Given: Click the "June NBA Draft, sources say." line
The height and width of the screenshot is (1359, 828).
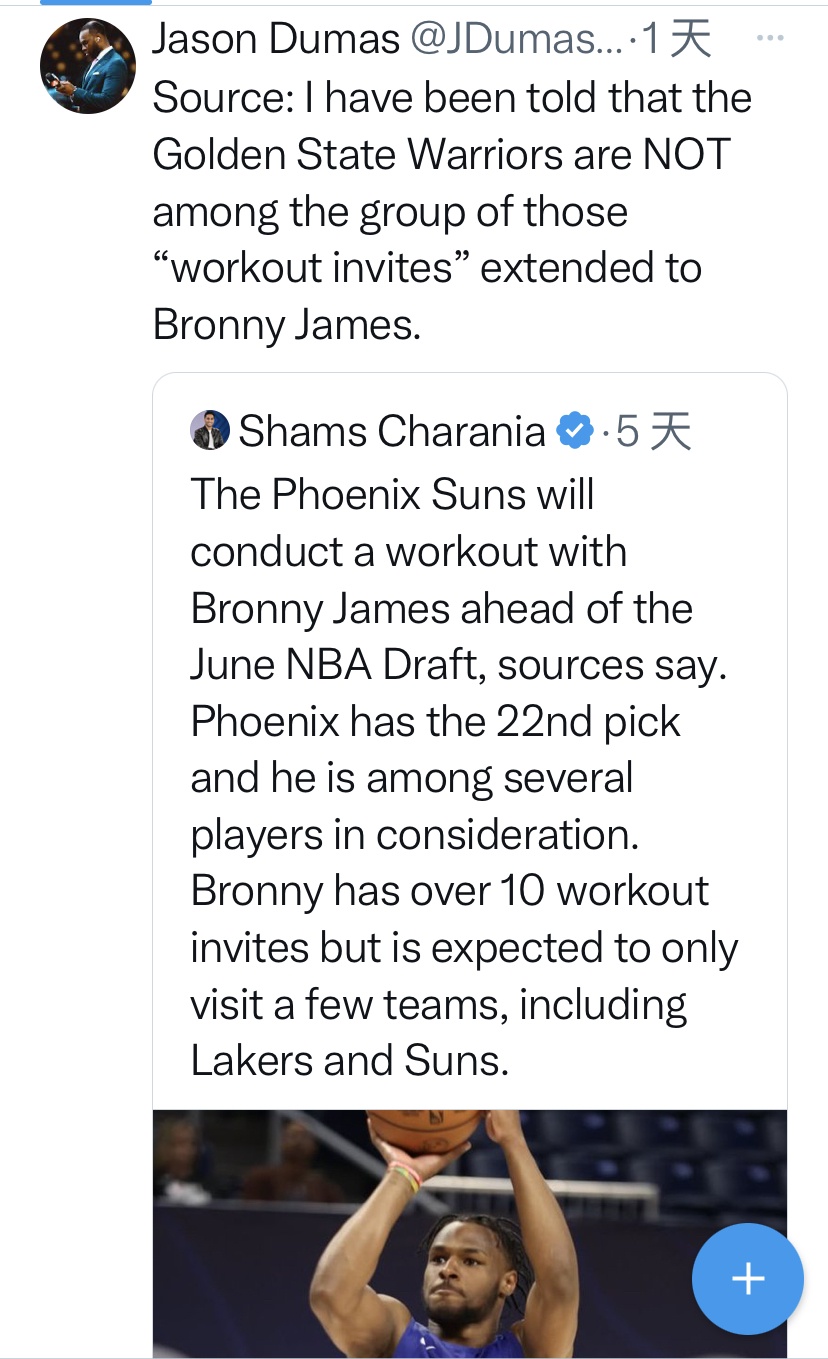Looking at the screenshot, I should tap(458, 665).
